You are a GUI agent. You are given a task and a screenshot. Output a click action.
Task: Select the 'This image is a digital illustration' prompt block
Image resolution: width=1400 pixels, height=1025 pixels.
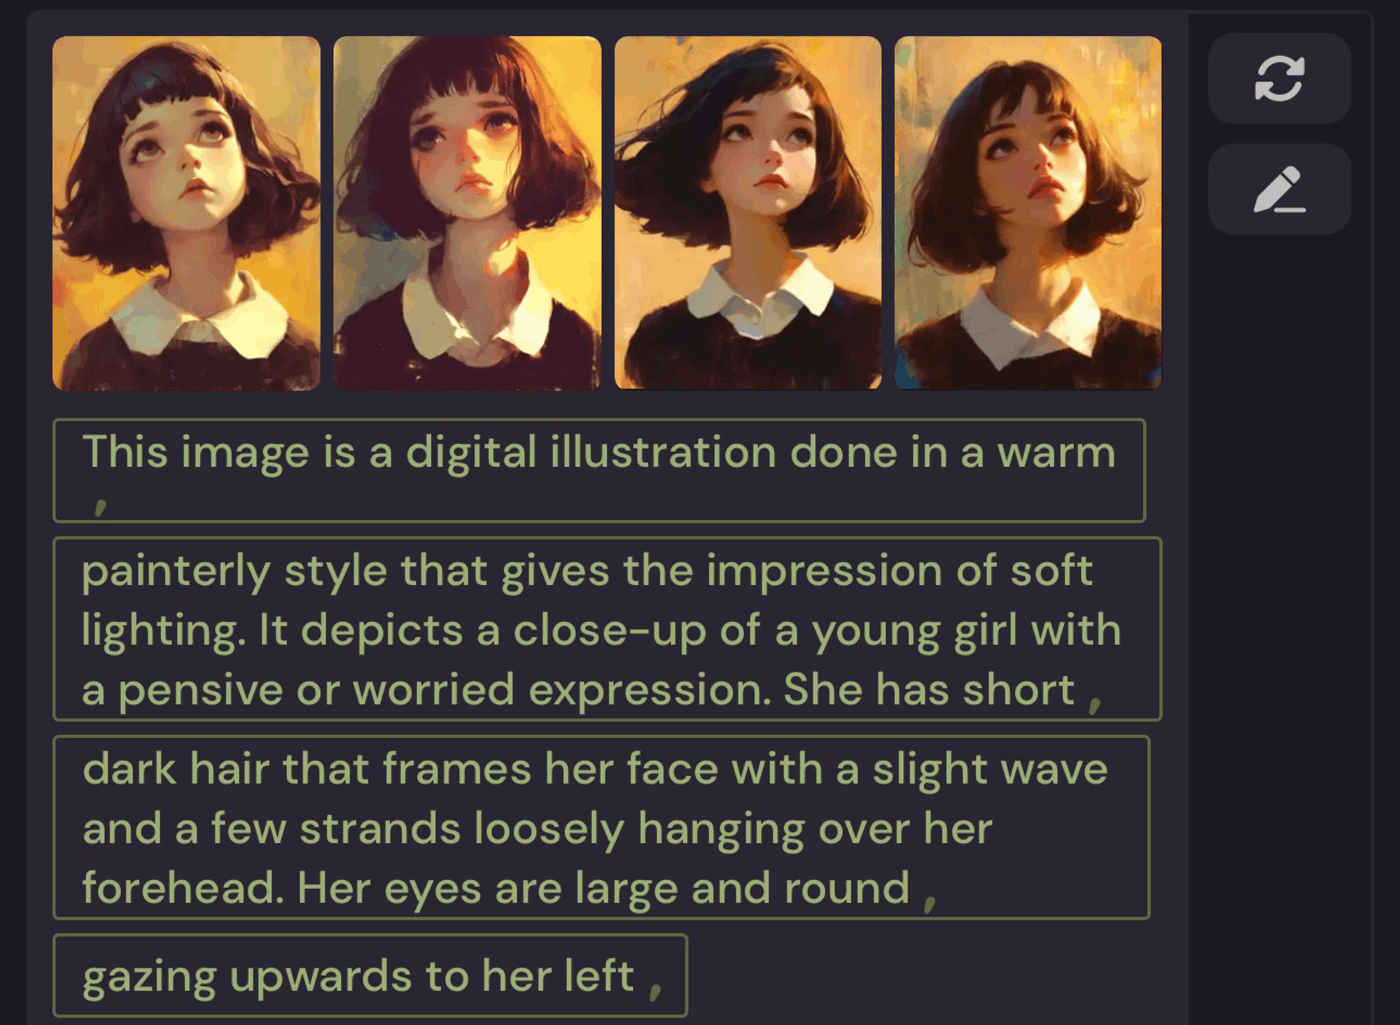click(x=599, y=470)
